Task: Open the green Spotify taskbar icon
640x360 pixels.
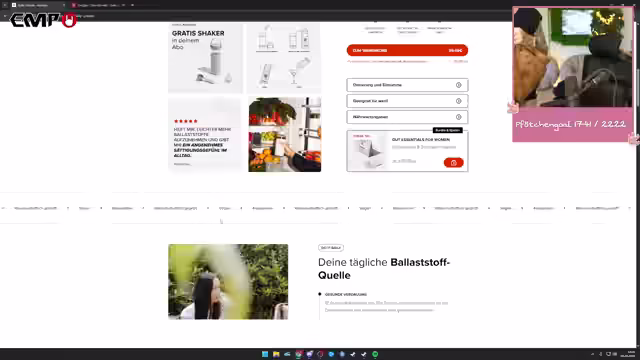Action: click(375, 354)
